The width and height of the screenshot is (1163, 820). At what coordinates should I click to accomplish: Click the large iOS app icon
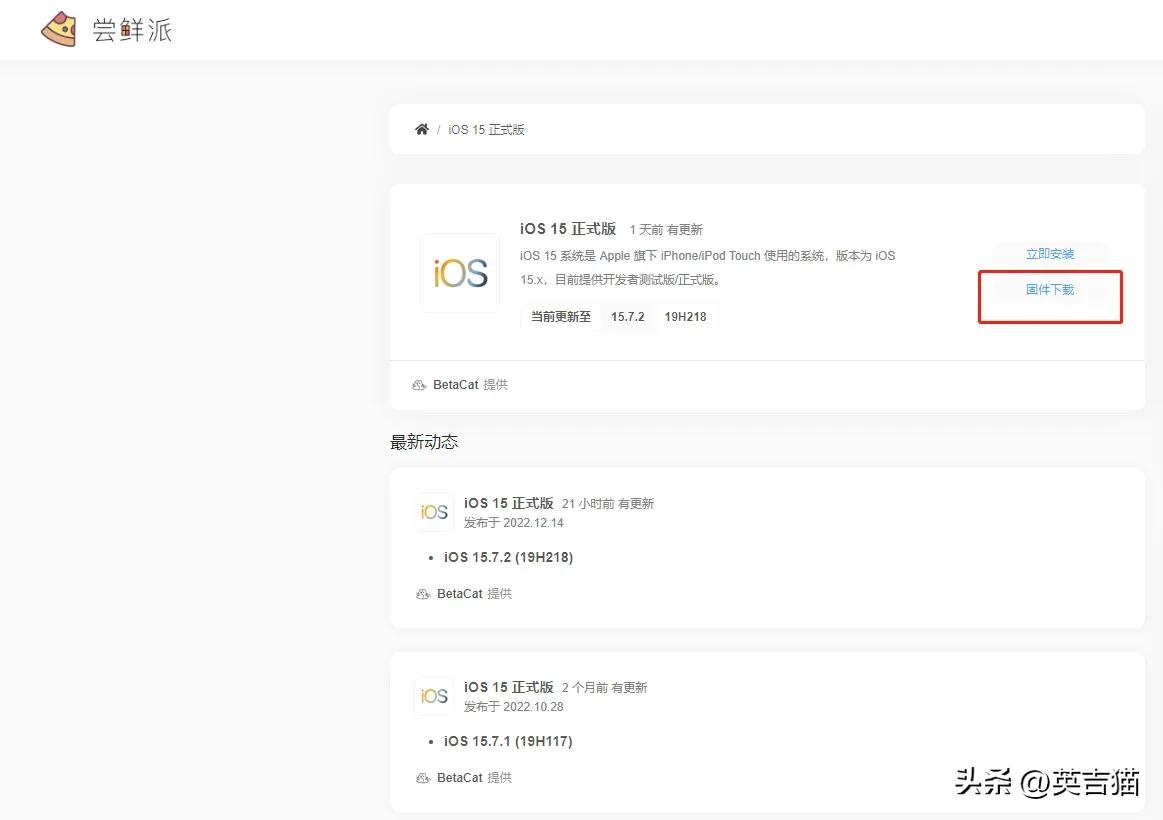460,272
